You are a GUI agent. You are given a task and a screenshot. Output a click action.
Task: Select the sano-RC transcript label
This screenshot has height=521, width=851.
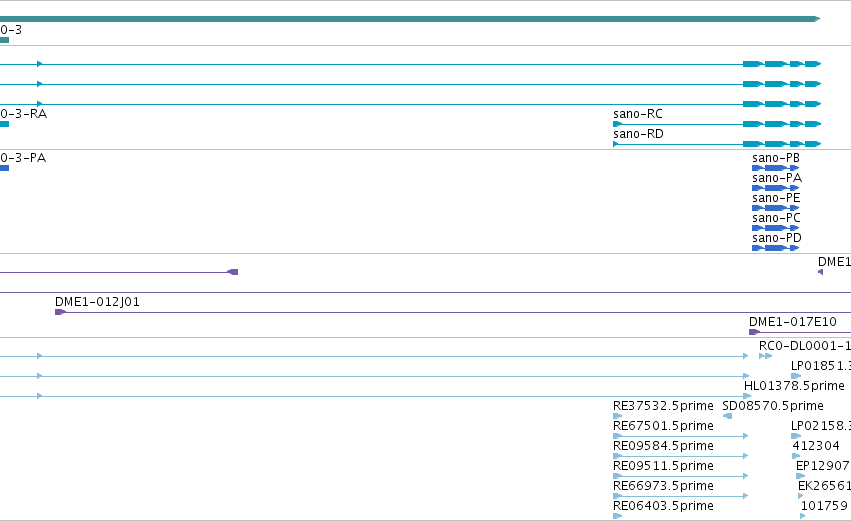638,114
